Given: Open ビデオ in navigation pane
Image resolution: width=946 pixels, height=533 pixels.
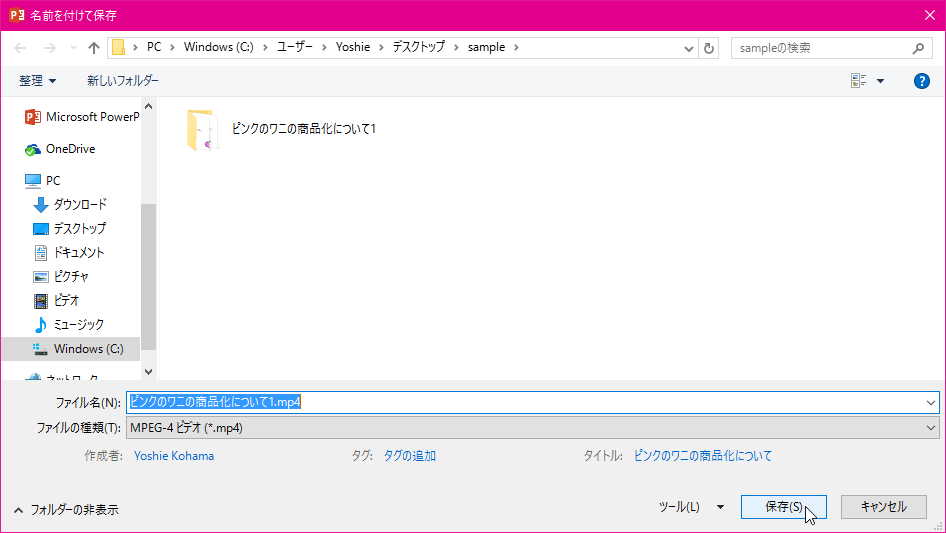Looking at the screenshot, I should (x=56, y=301).
